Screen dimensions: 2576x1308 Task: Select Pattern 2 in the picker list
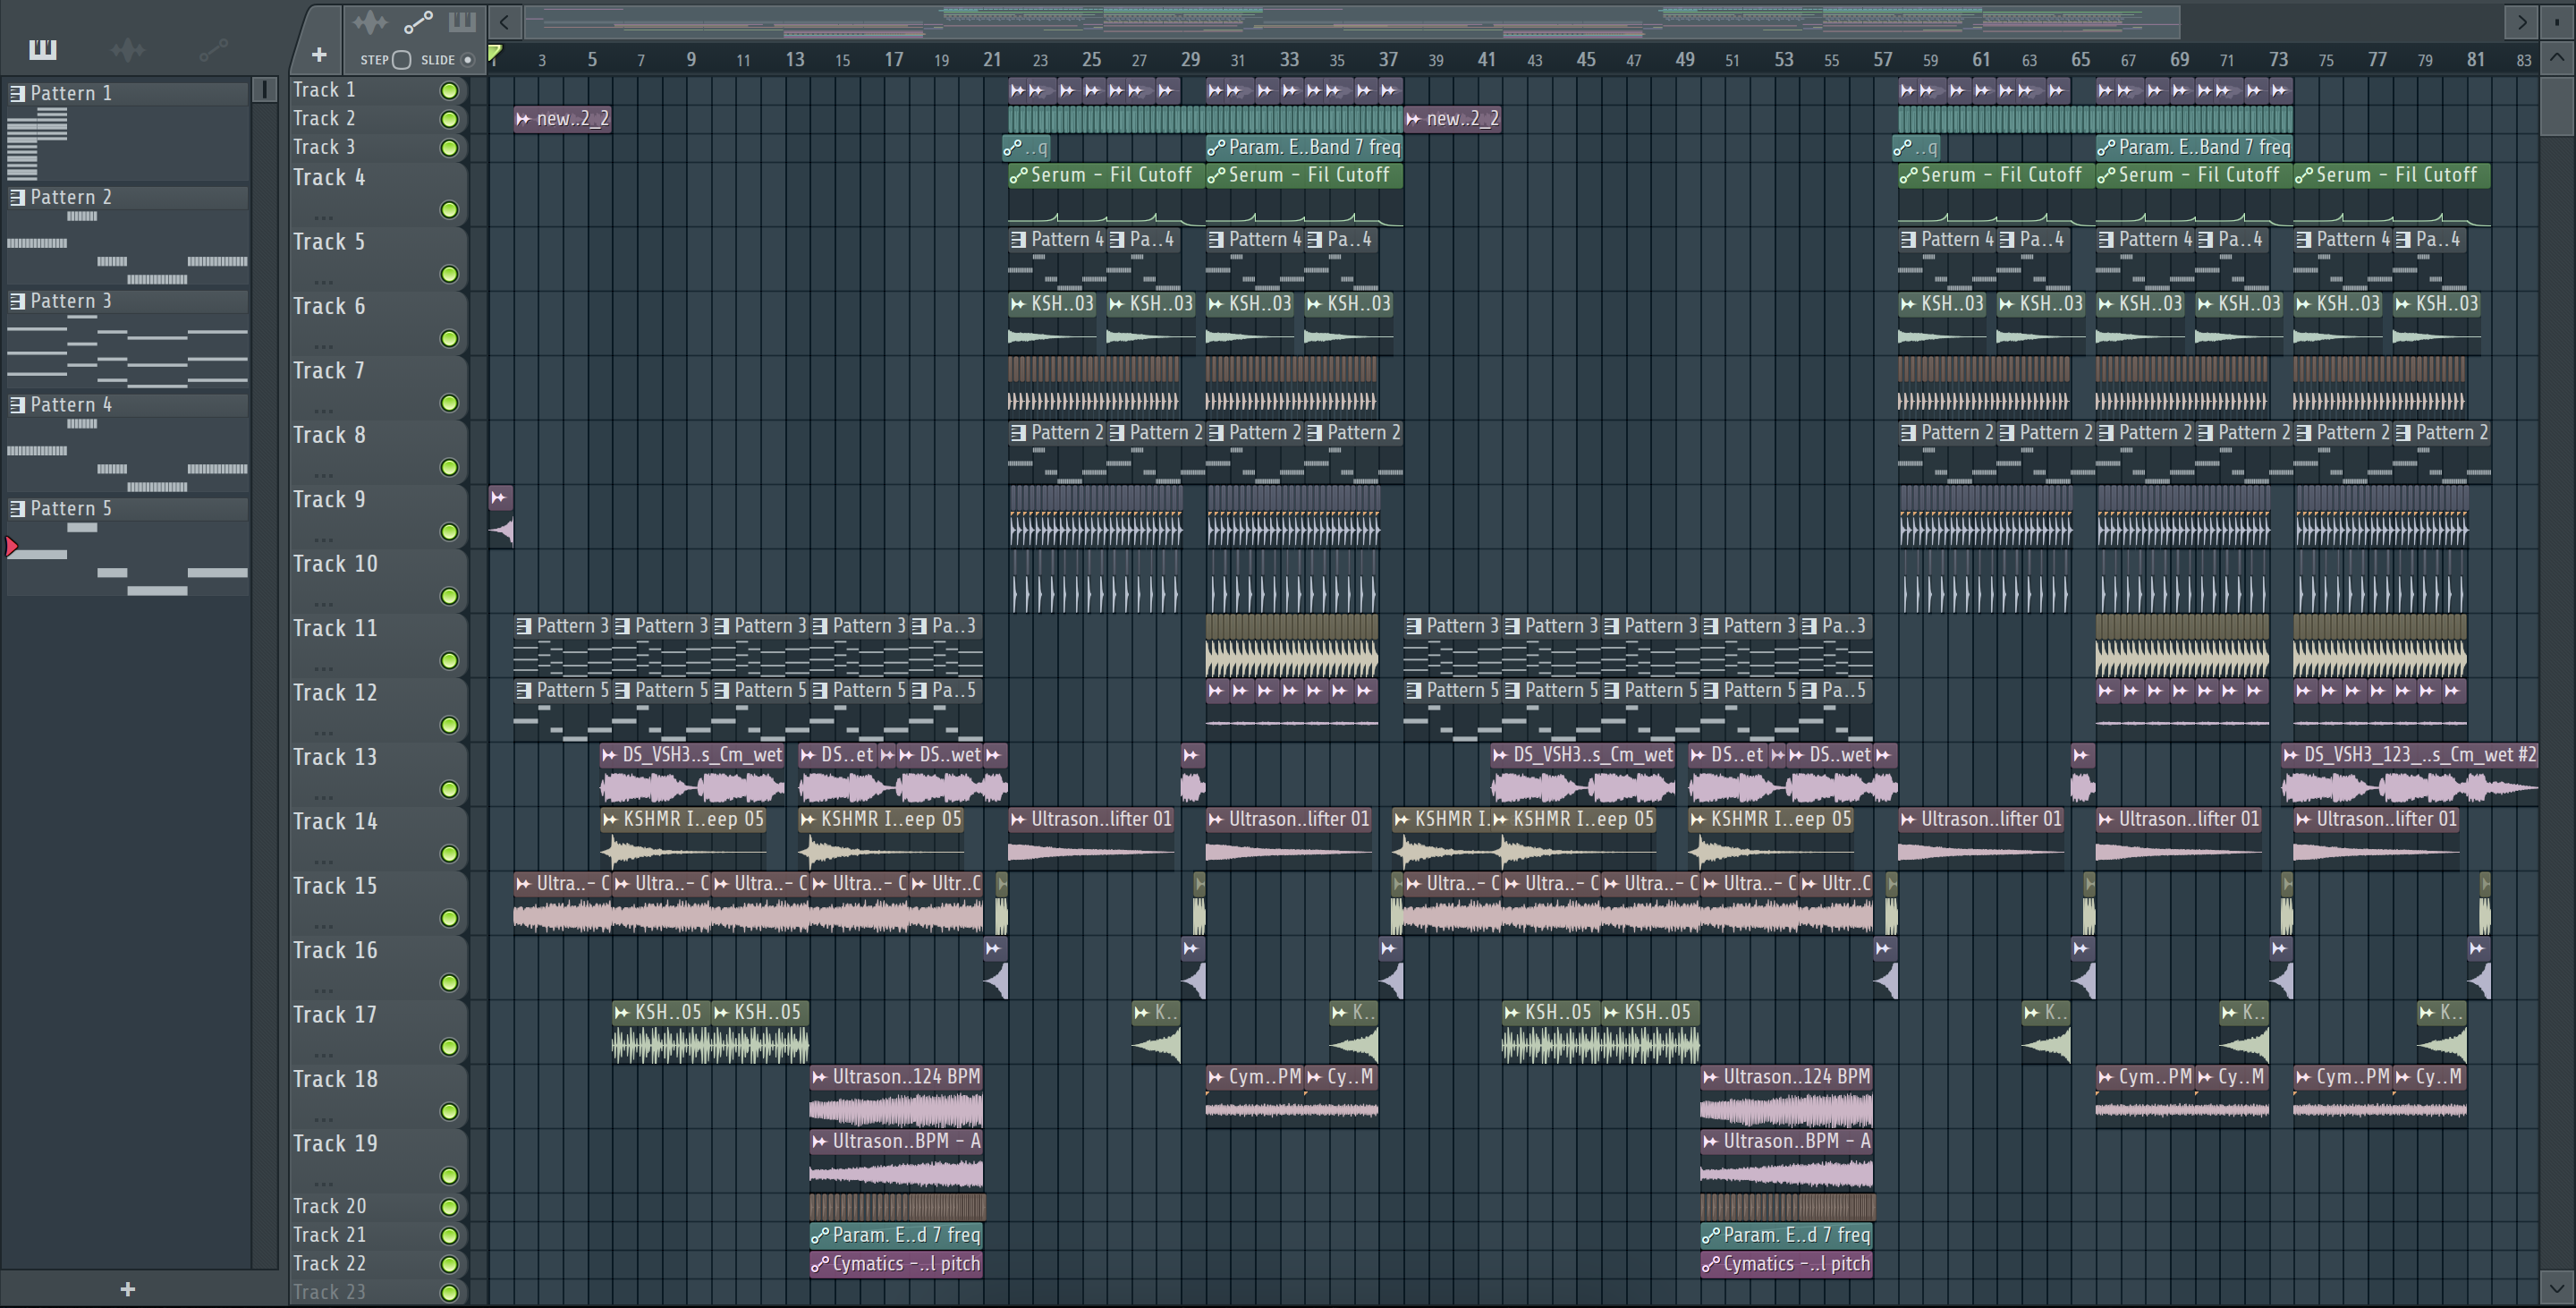pyautogui.click(x=128, y=197)
